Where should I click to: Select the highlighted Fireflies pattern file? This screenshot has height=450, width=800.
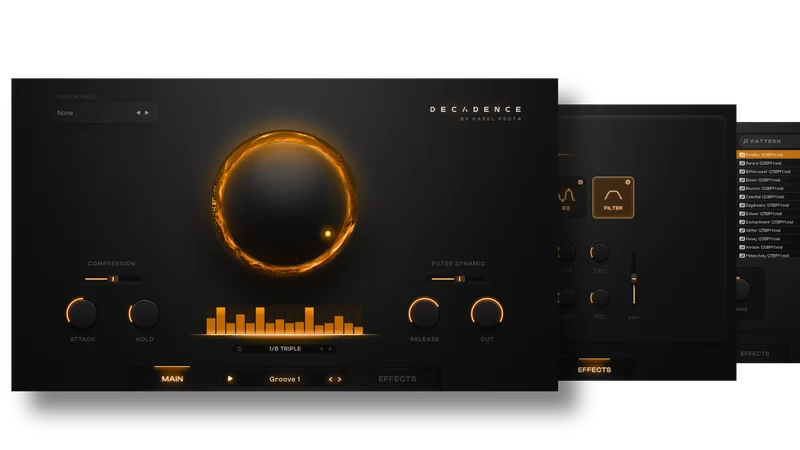click(x=768, y=155)
